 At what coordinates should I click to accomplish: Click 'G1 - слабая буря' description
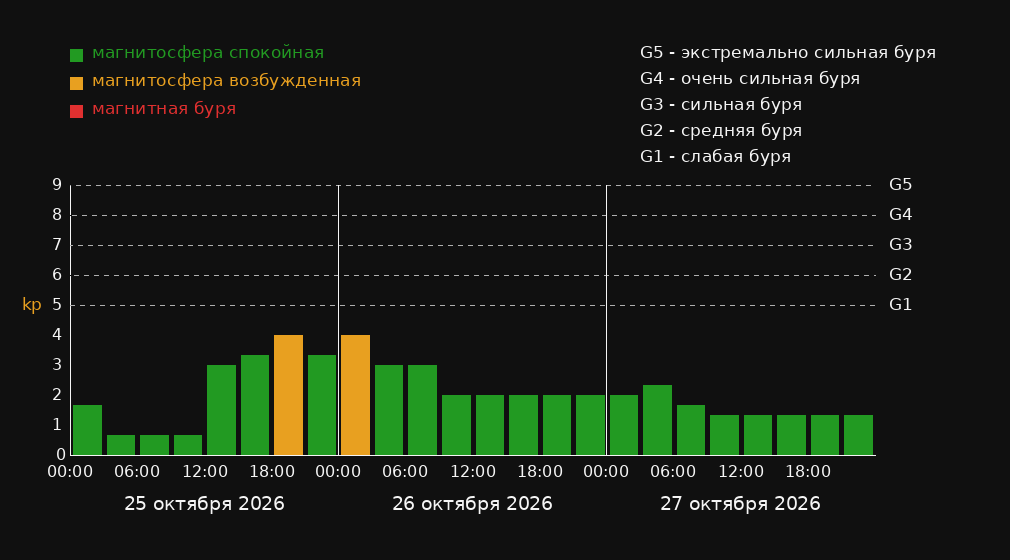tap(715, 157)
